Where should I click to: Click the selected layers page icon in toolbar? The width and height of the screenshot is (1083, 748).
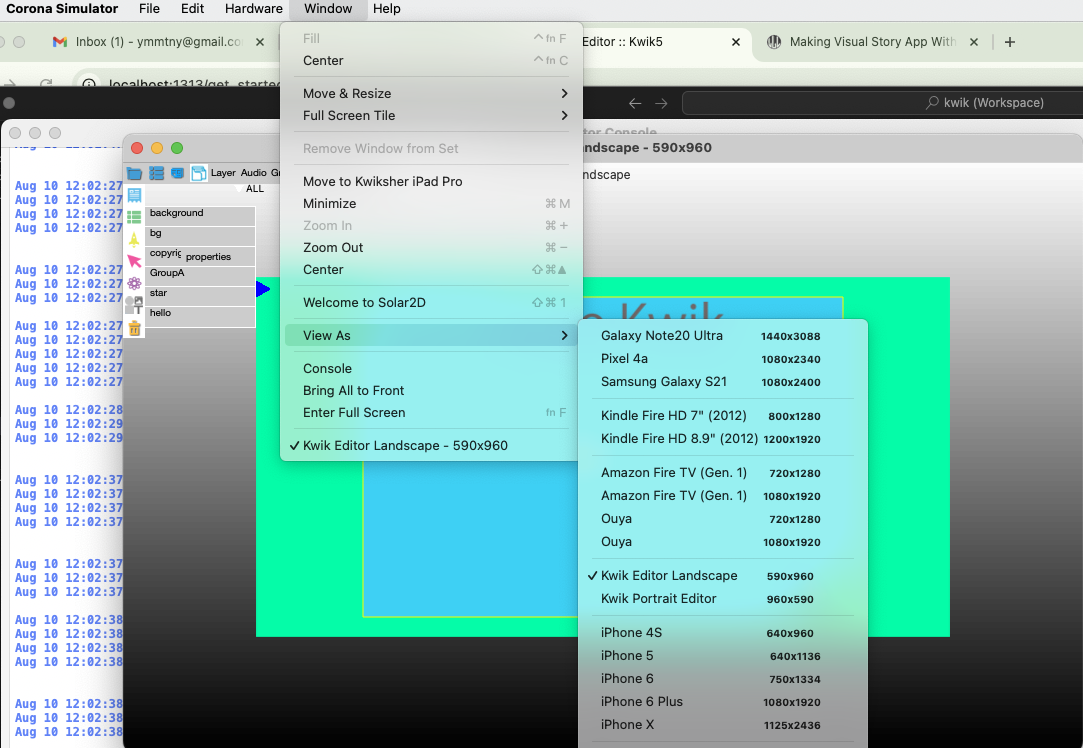pos(199,173)
